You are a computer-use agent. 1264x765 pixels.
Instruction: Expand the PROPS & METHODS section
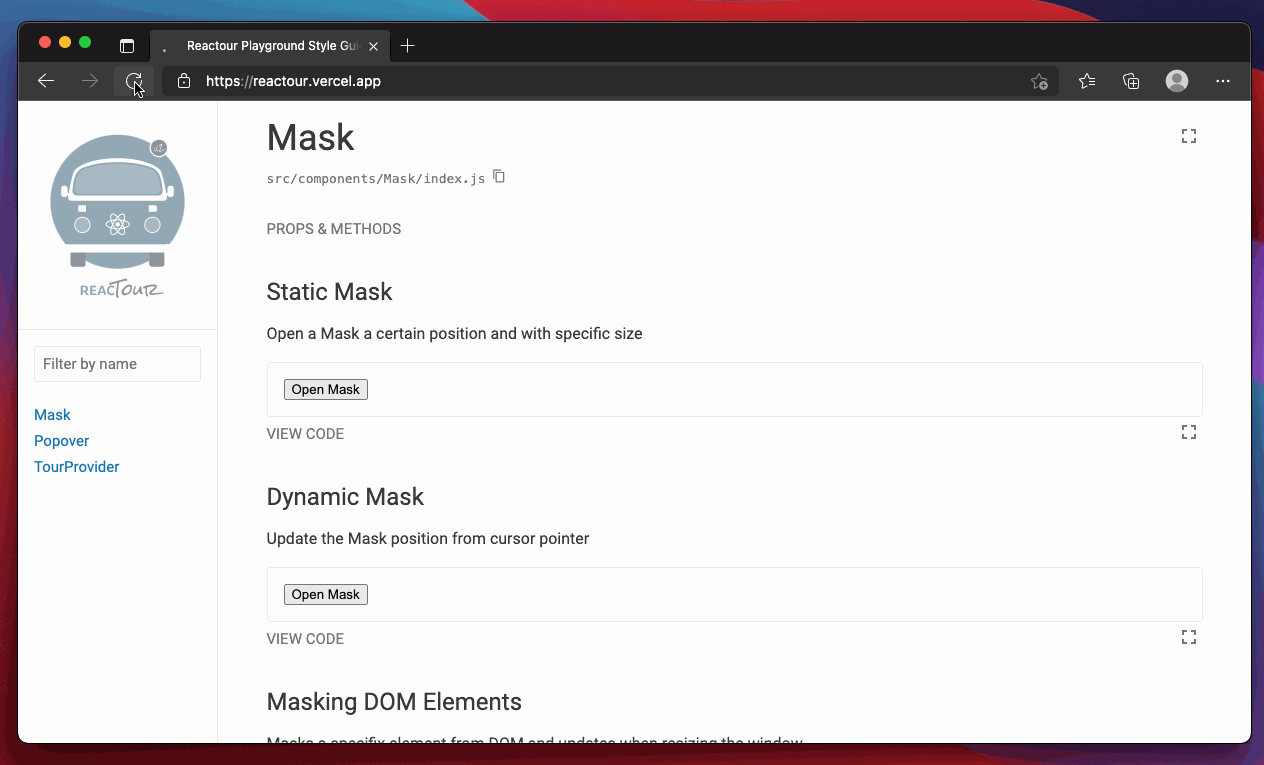(334, 229)
